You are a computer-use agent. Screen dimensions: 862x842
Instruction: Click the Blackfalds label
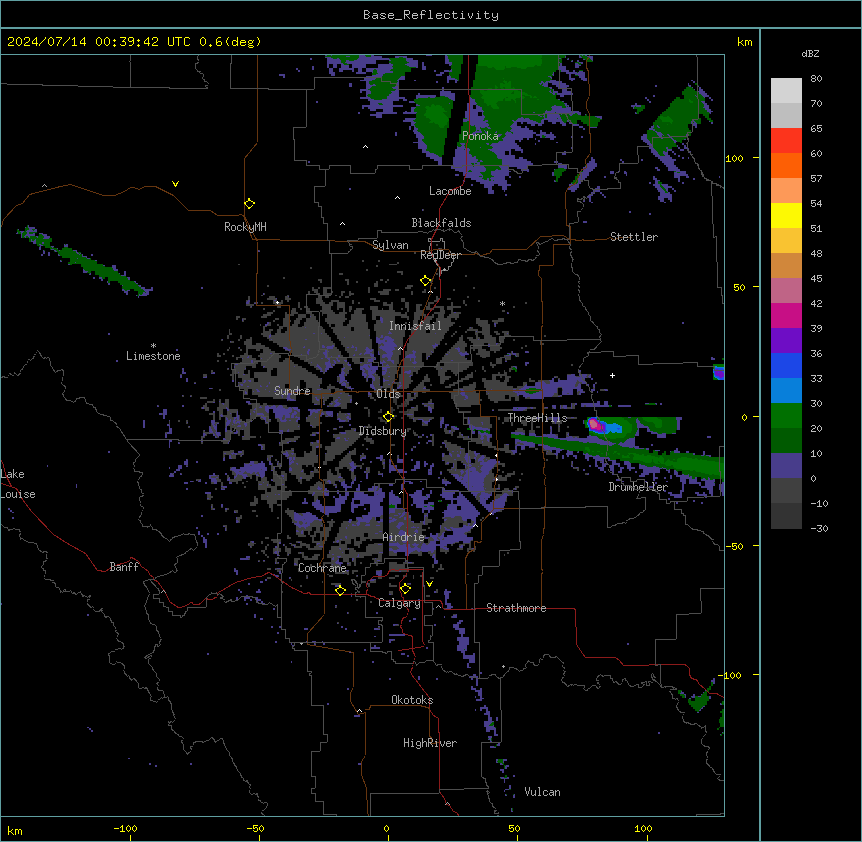[441, 223]
